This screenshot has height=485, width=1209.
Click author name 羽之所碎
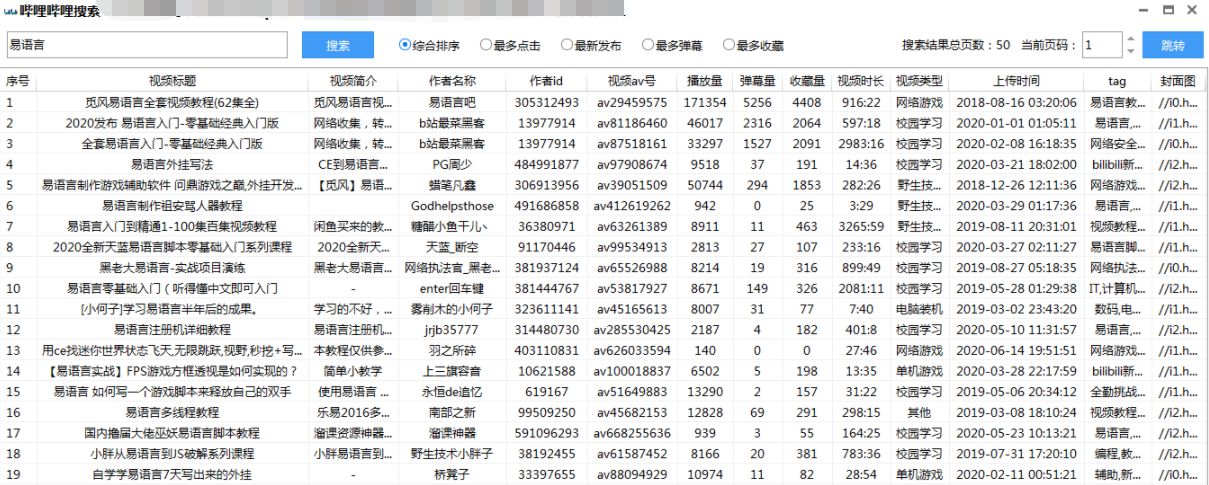coord(452,350)
